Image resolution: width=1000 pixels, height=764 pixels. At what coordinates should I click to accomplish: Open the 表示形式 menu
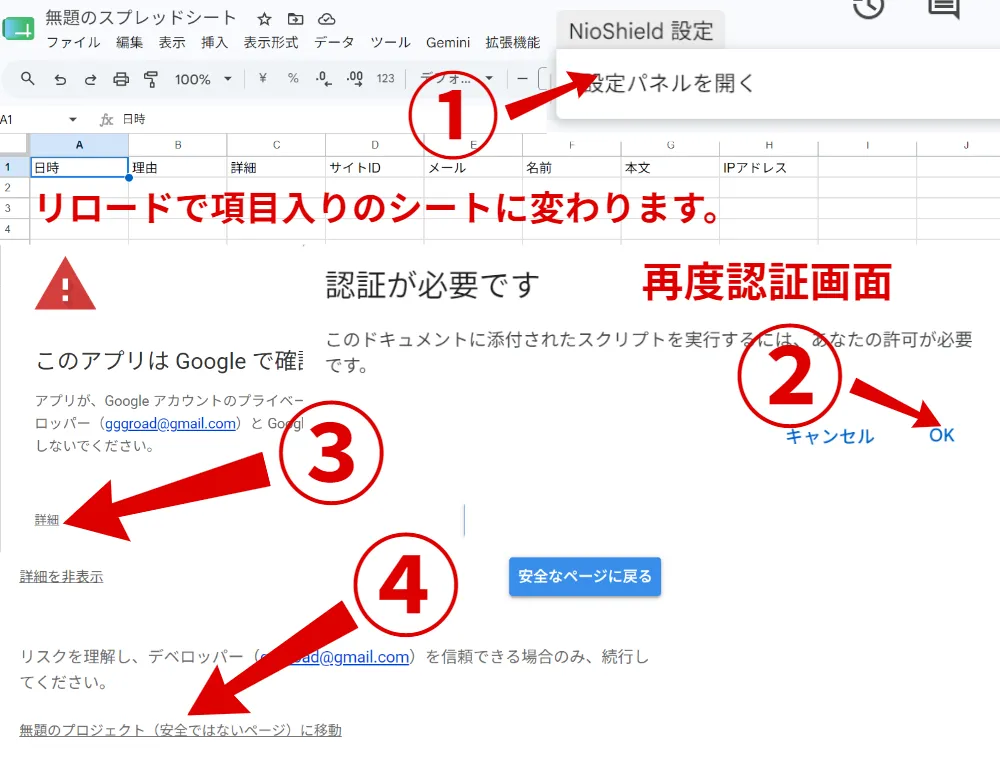[x=271, y=43]
